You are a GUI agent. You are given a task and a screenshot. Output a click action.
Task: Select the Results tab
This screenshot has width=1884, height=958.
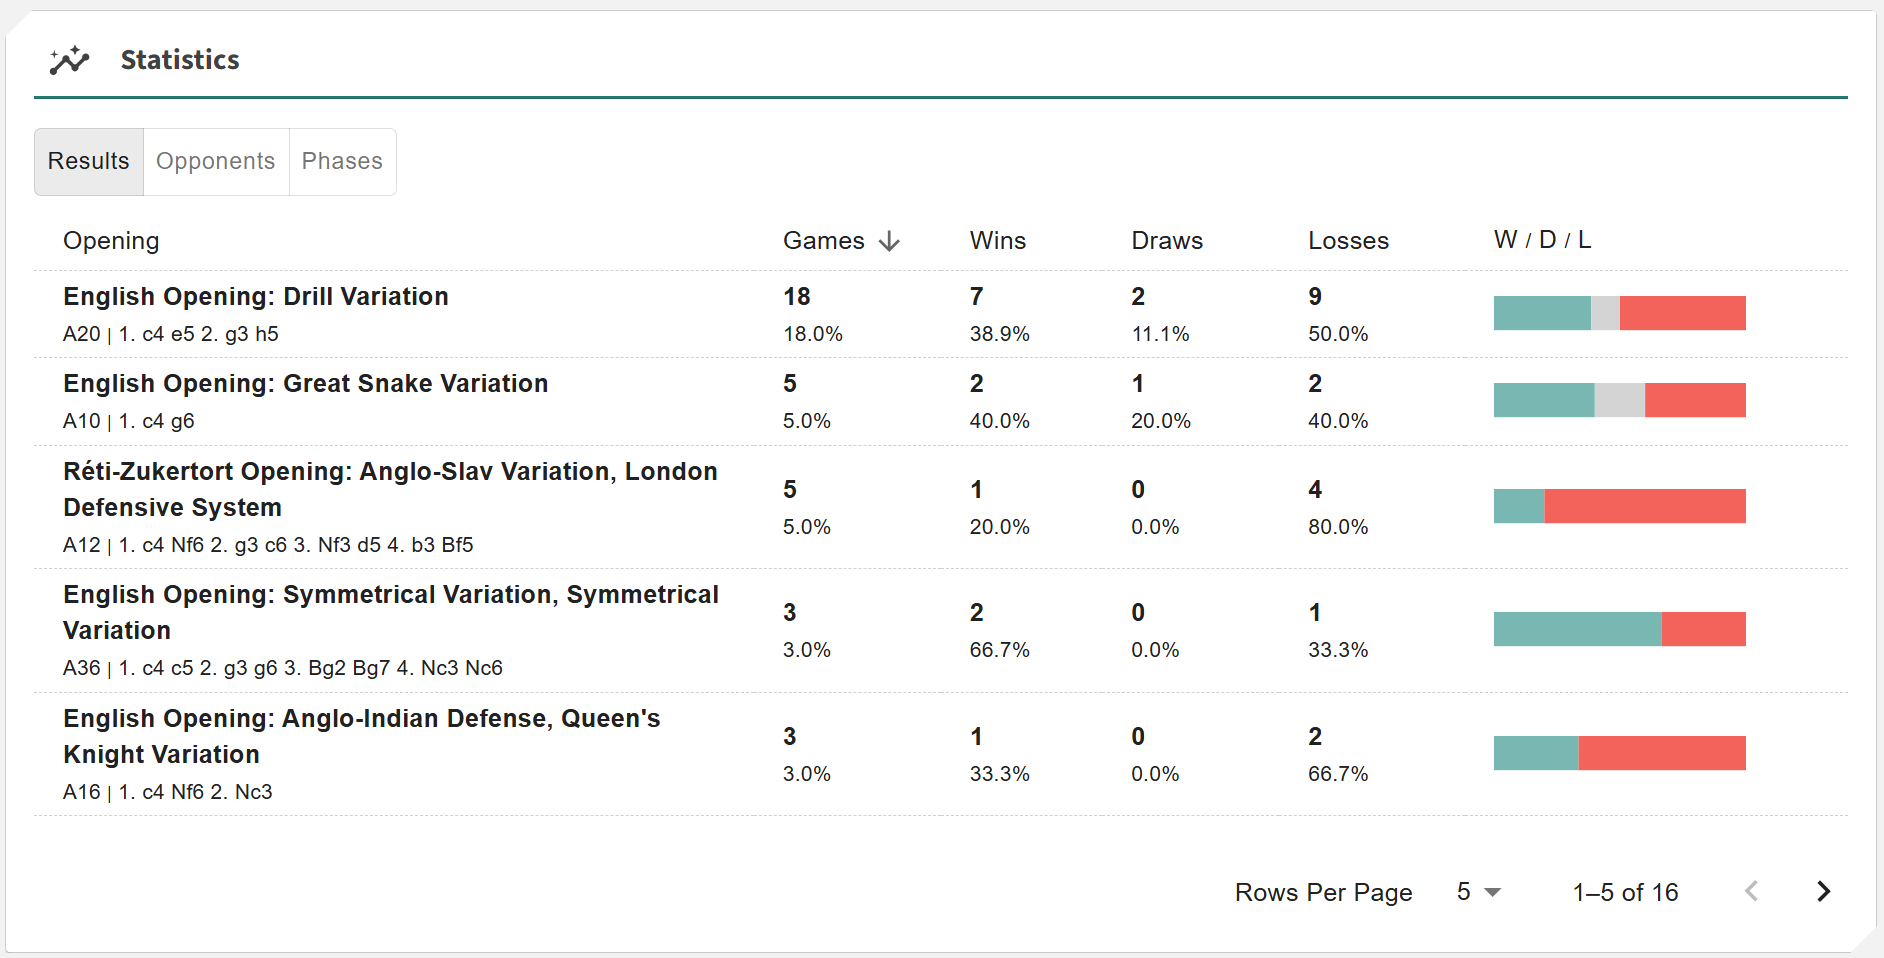89,161
